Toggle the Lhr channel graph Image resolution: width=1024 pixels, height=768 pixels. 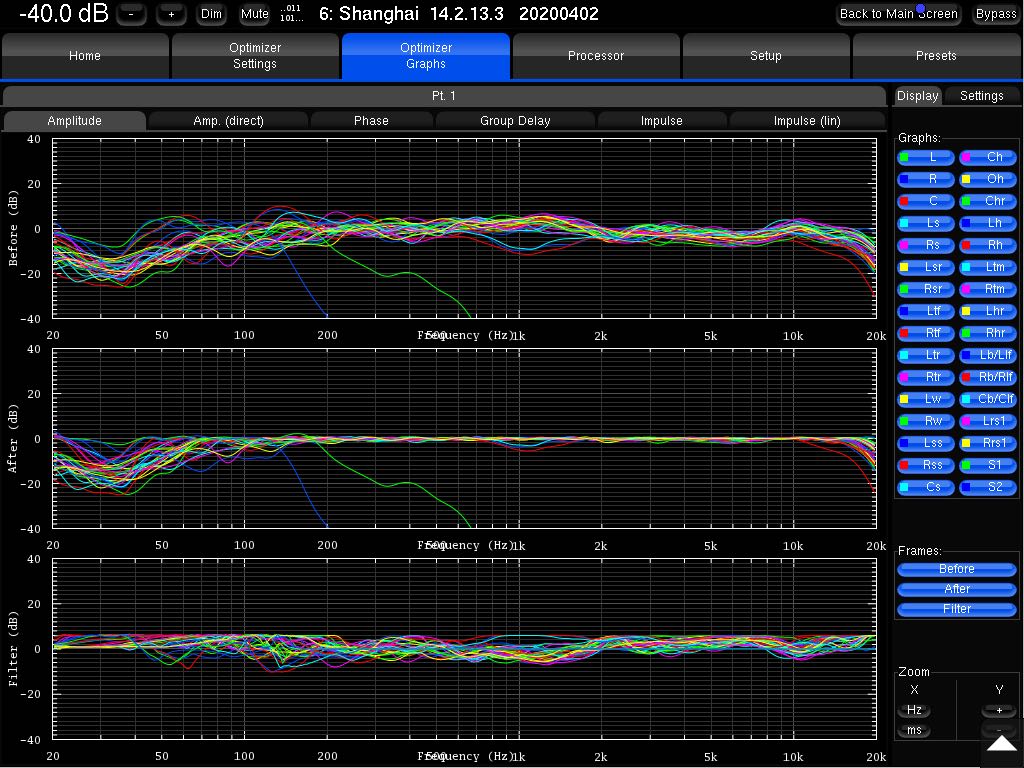(988, 312)
